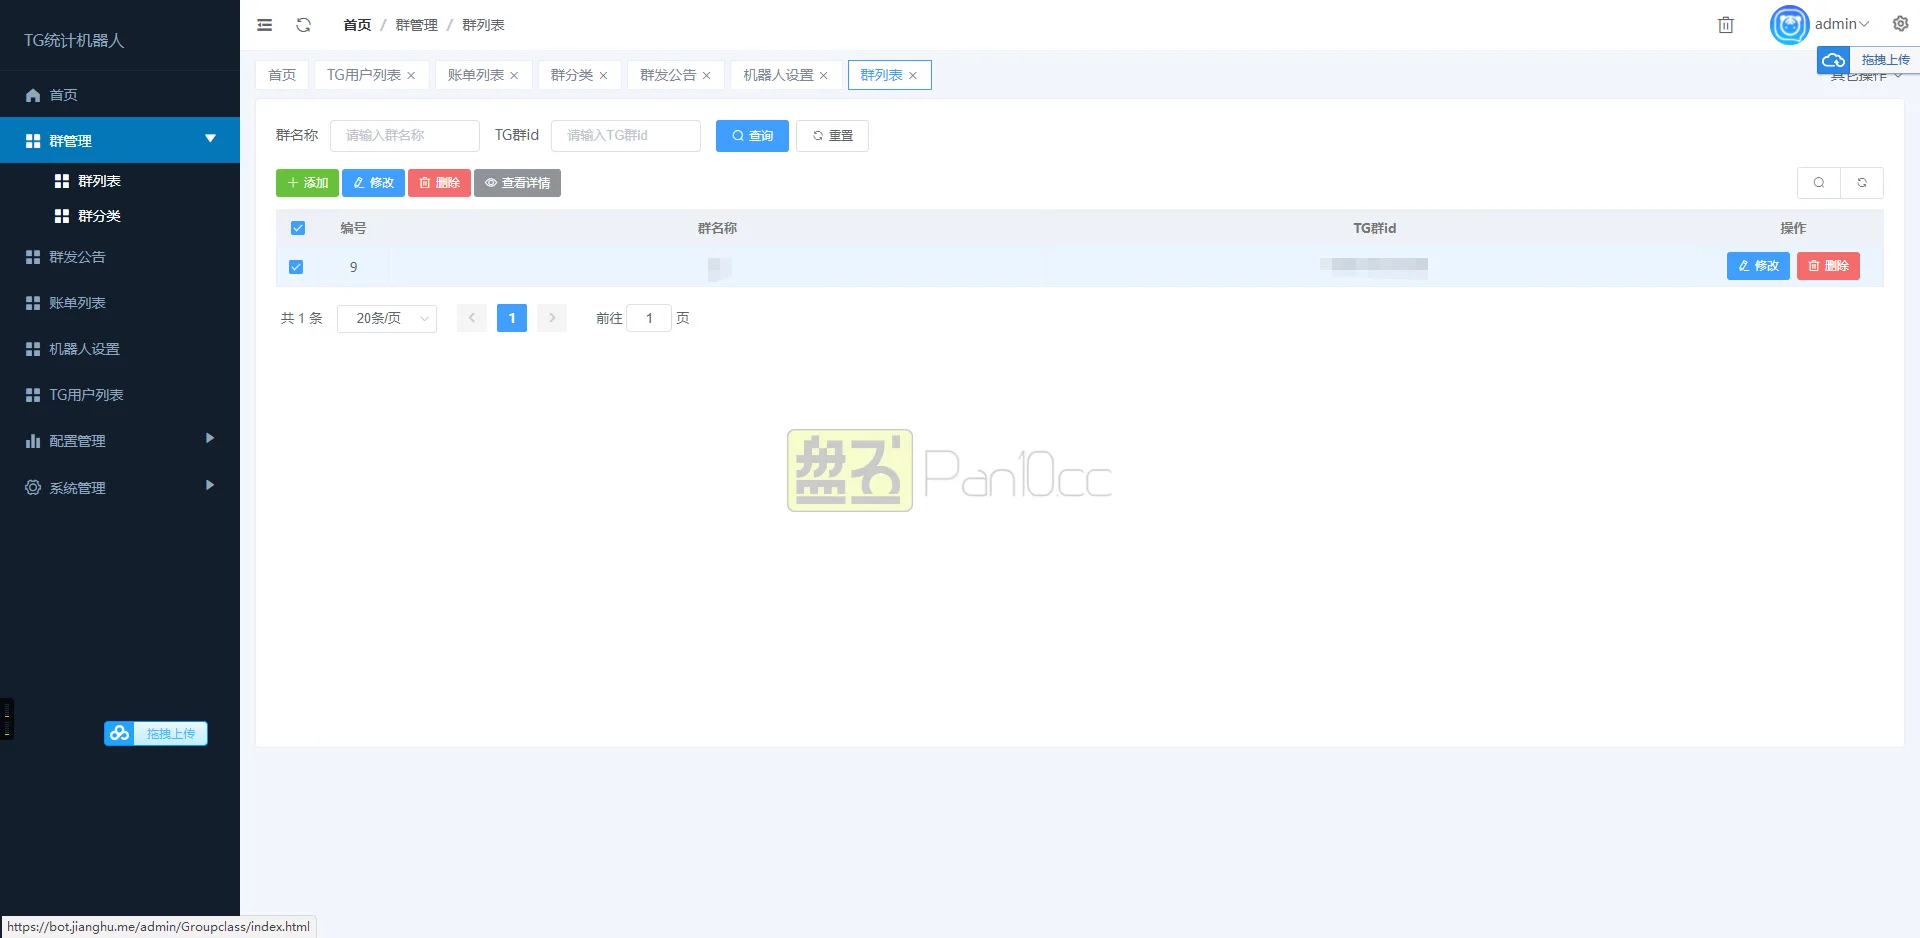Collapse the 群管理 sidebar menu
This screenshot has height=938, width=1920.
point(120,141)
